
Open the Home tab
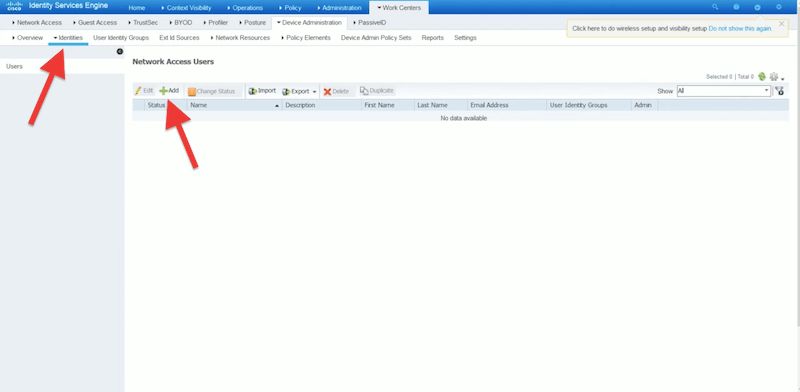click(x=137, y=8)
